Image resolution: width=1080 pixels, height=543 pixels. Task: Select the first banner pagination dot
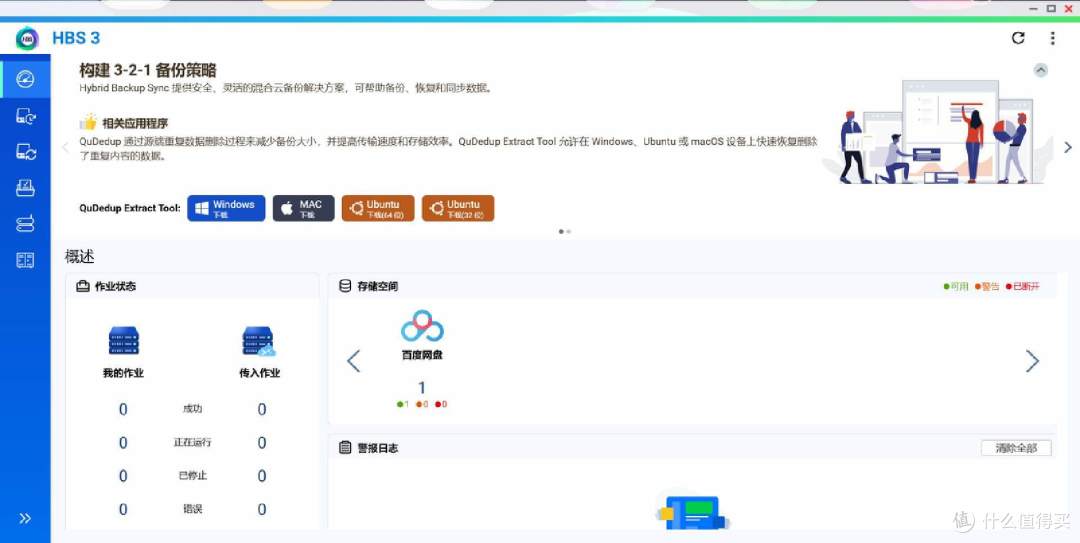(x=561, y=232)
